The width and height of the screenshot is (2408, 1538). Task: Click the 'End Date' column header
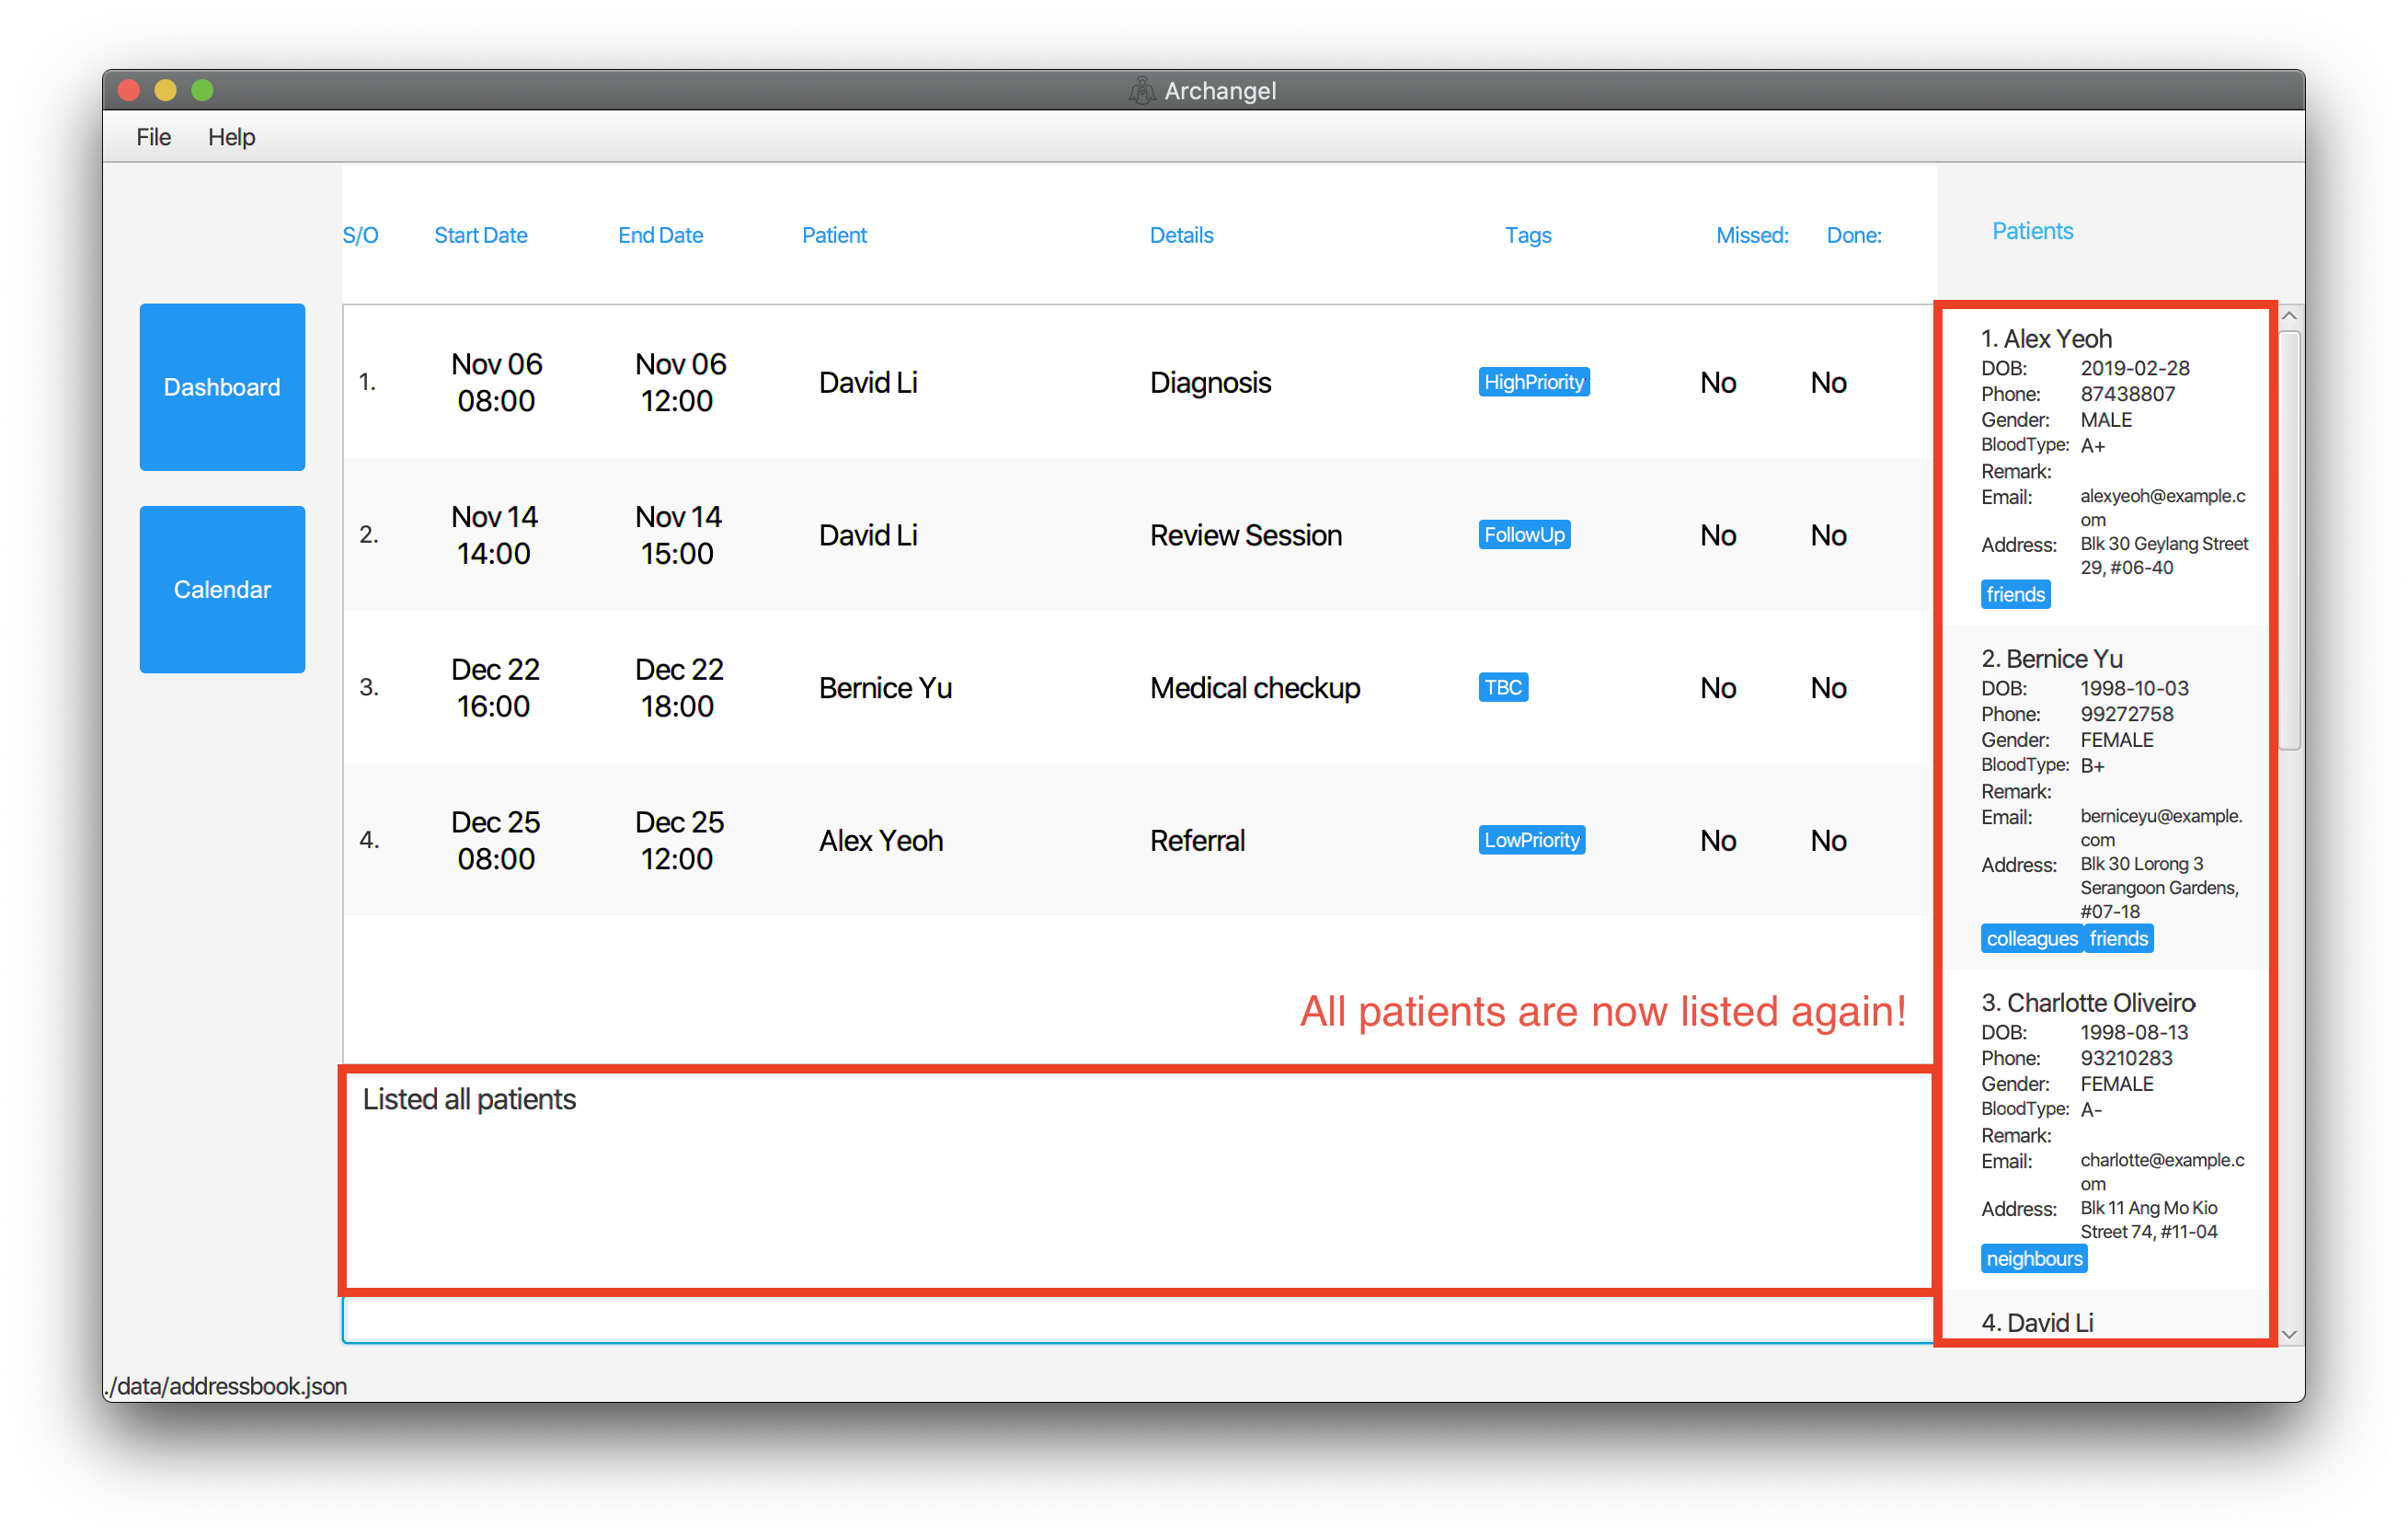click(660, 236)
